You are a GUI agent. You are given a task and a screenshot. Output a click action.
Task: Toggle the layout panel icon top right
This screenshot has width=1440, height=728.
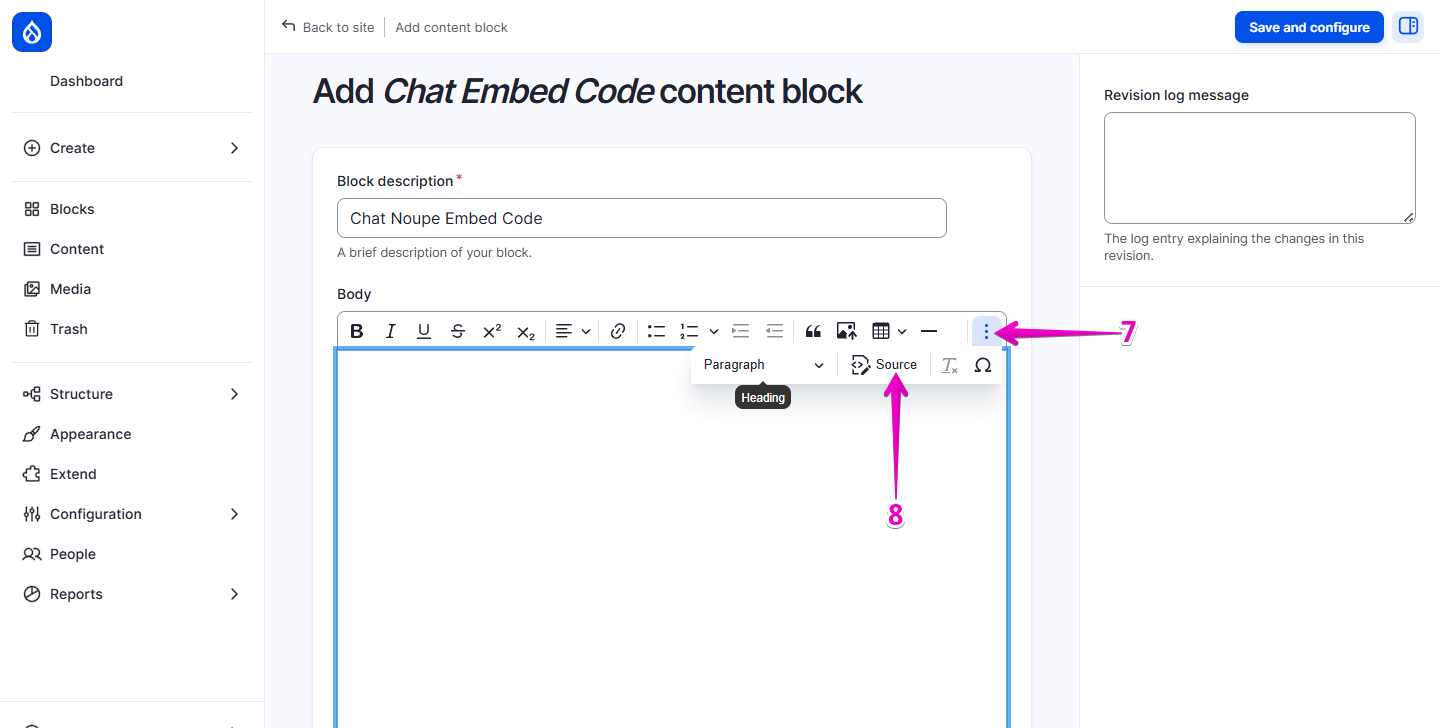pyautogui.click(x=1408, y=27)
